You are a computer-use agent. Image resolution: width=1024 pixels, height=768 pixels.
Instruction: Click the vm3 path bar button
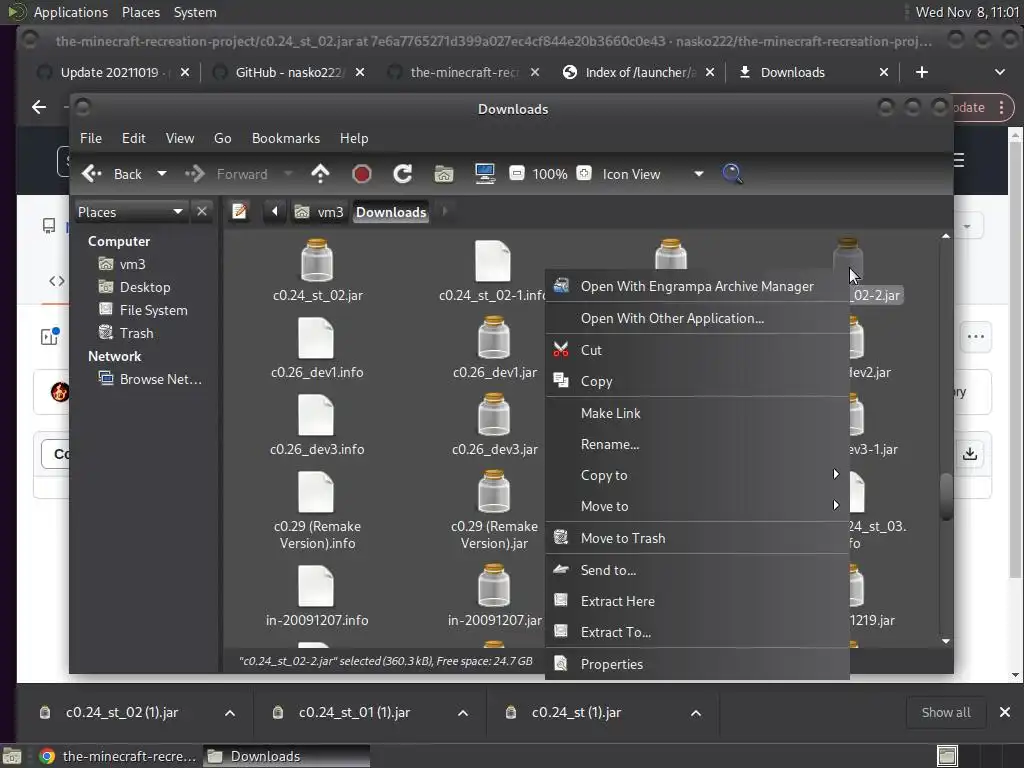pos(320,212)
